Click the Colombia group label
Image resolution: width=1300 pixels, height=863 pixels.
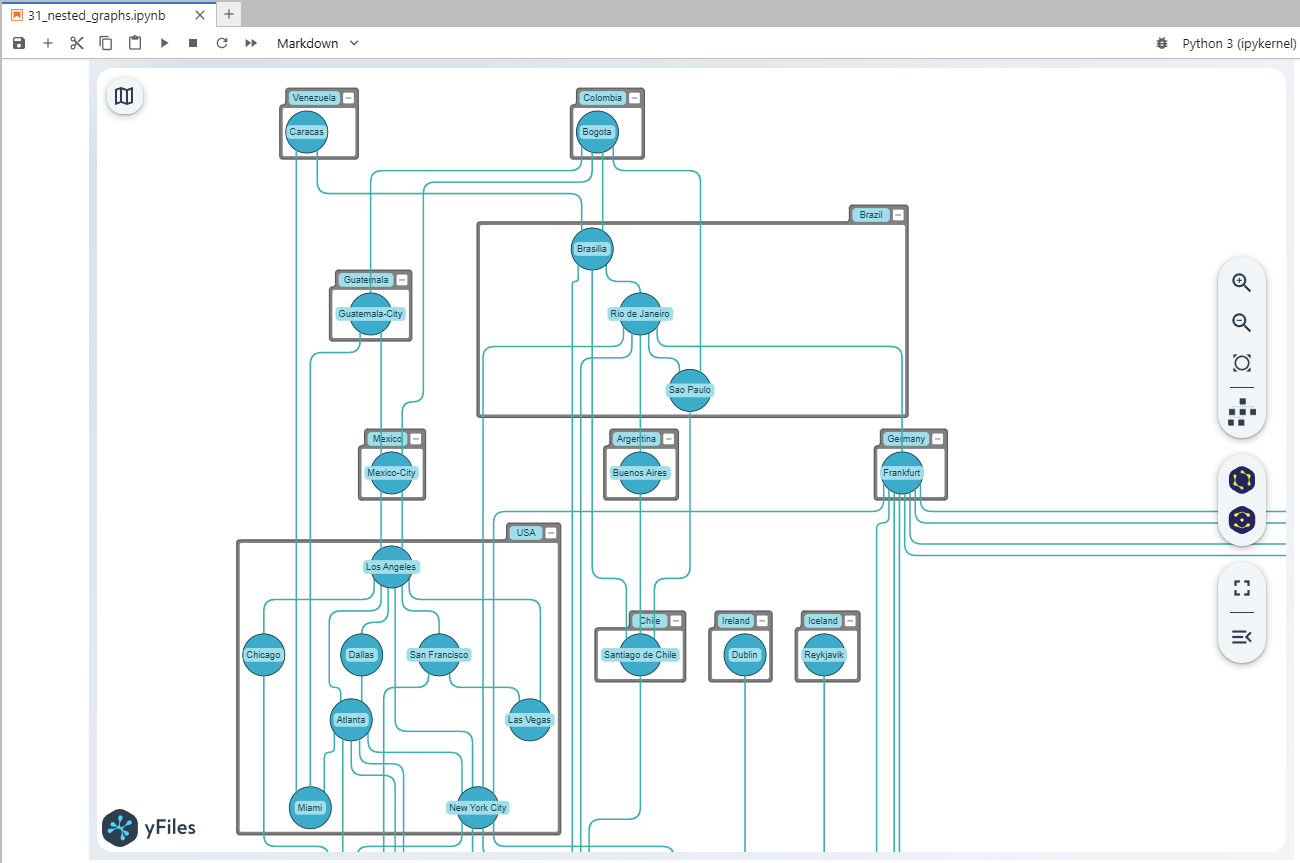[x=602, y=98]
